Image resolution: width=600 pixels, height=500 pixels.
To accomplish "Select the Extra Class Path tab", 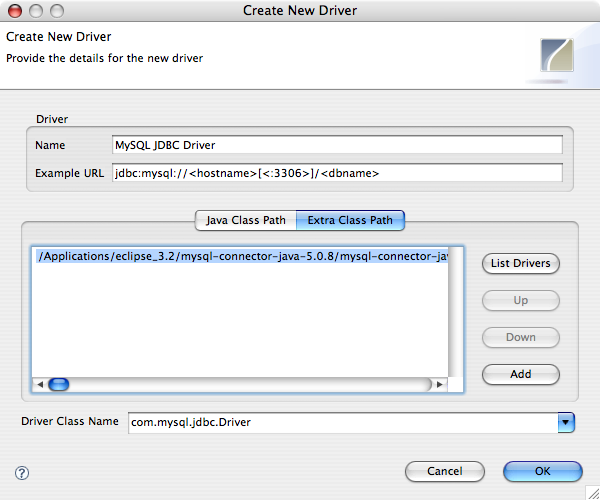I will point(350,219).
